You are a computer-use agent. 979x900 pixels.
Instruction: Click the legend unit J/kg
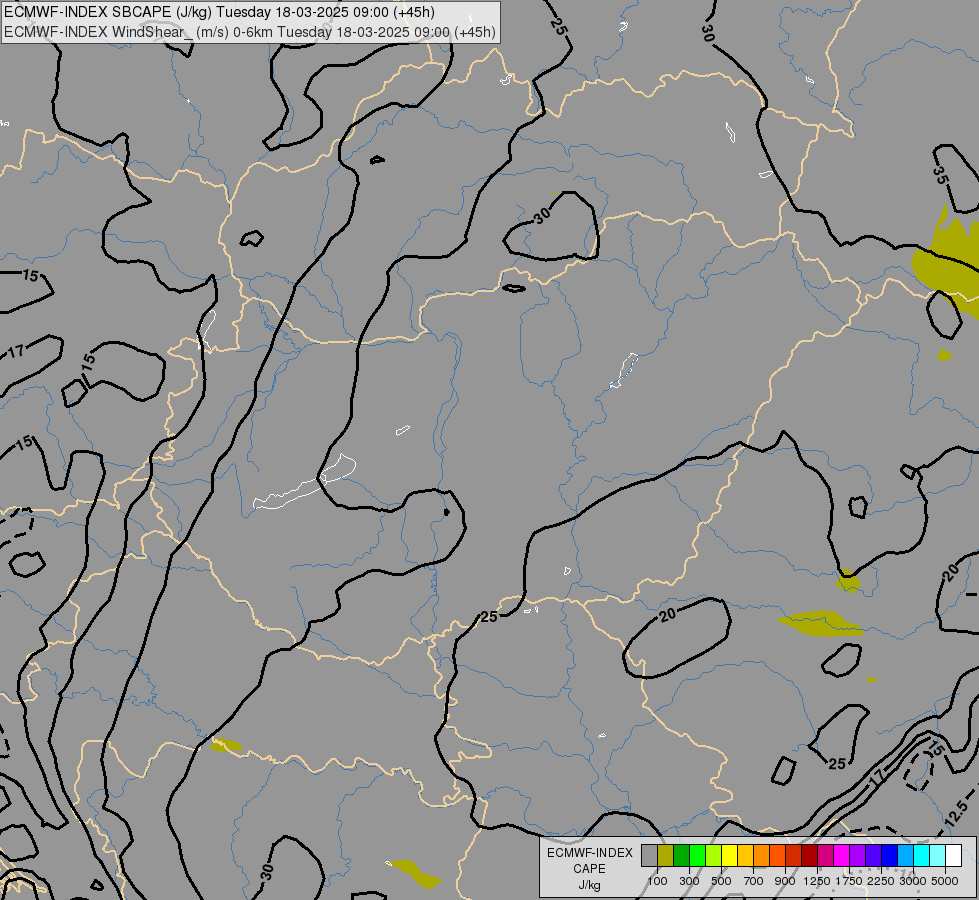point(589,886)
